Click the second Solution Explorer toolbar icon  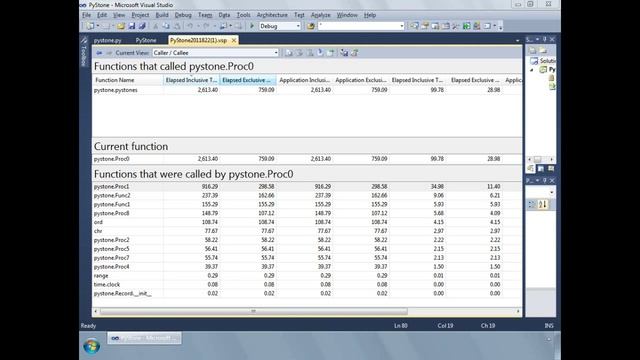[x=543, y=50]
